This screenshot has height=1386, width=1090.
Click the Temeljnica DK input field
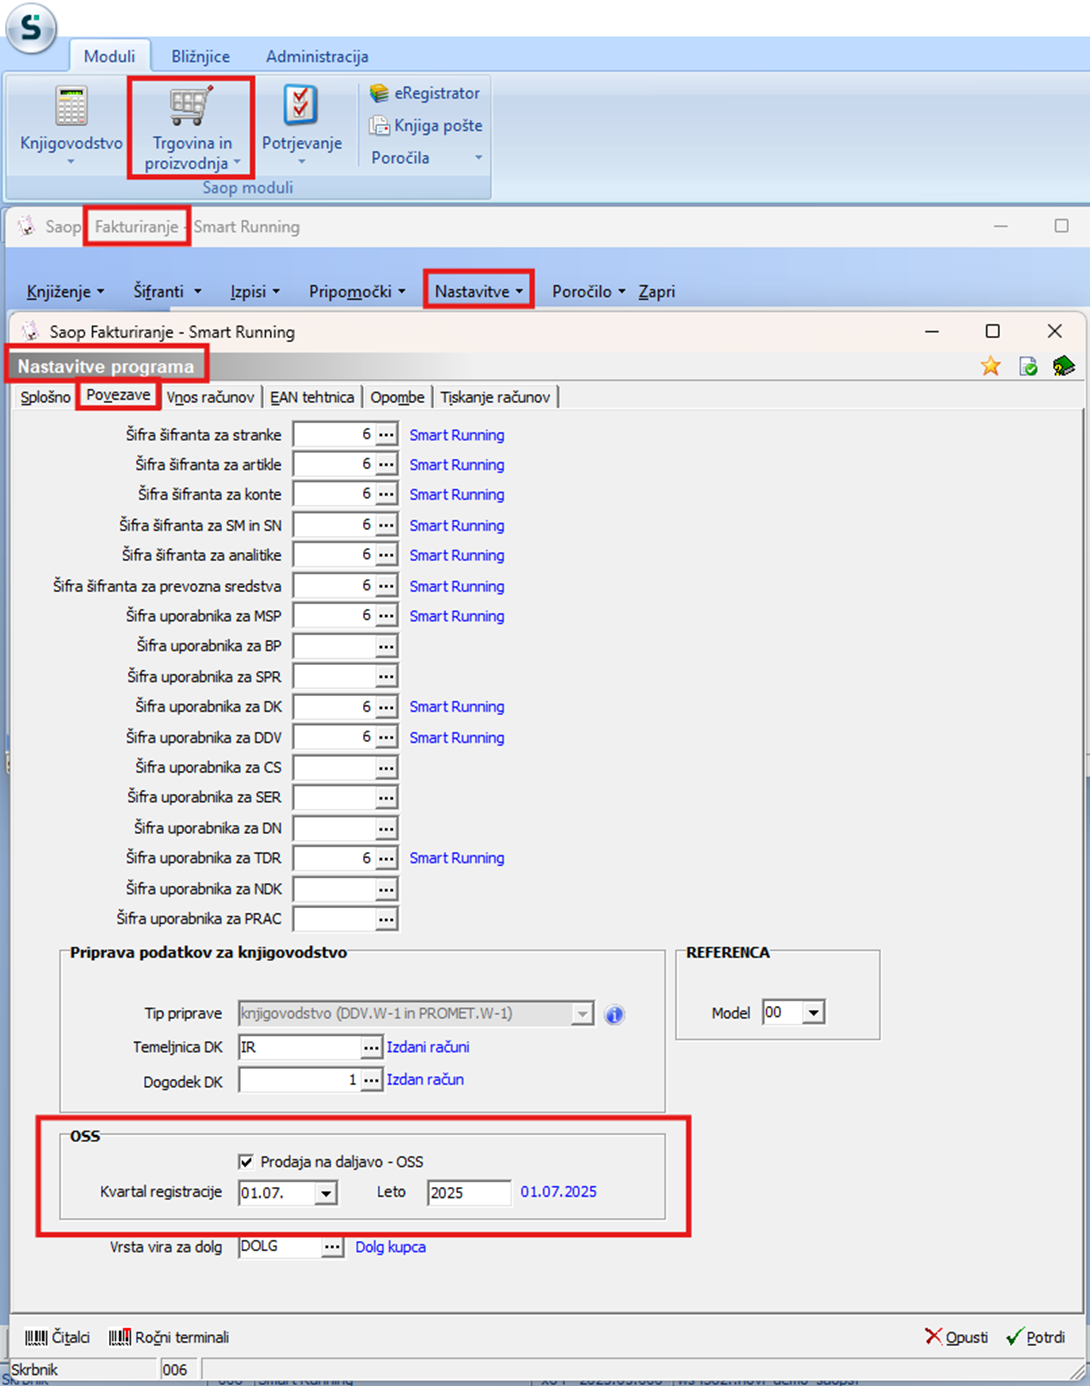299,1047
